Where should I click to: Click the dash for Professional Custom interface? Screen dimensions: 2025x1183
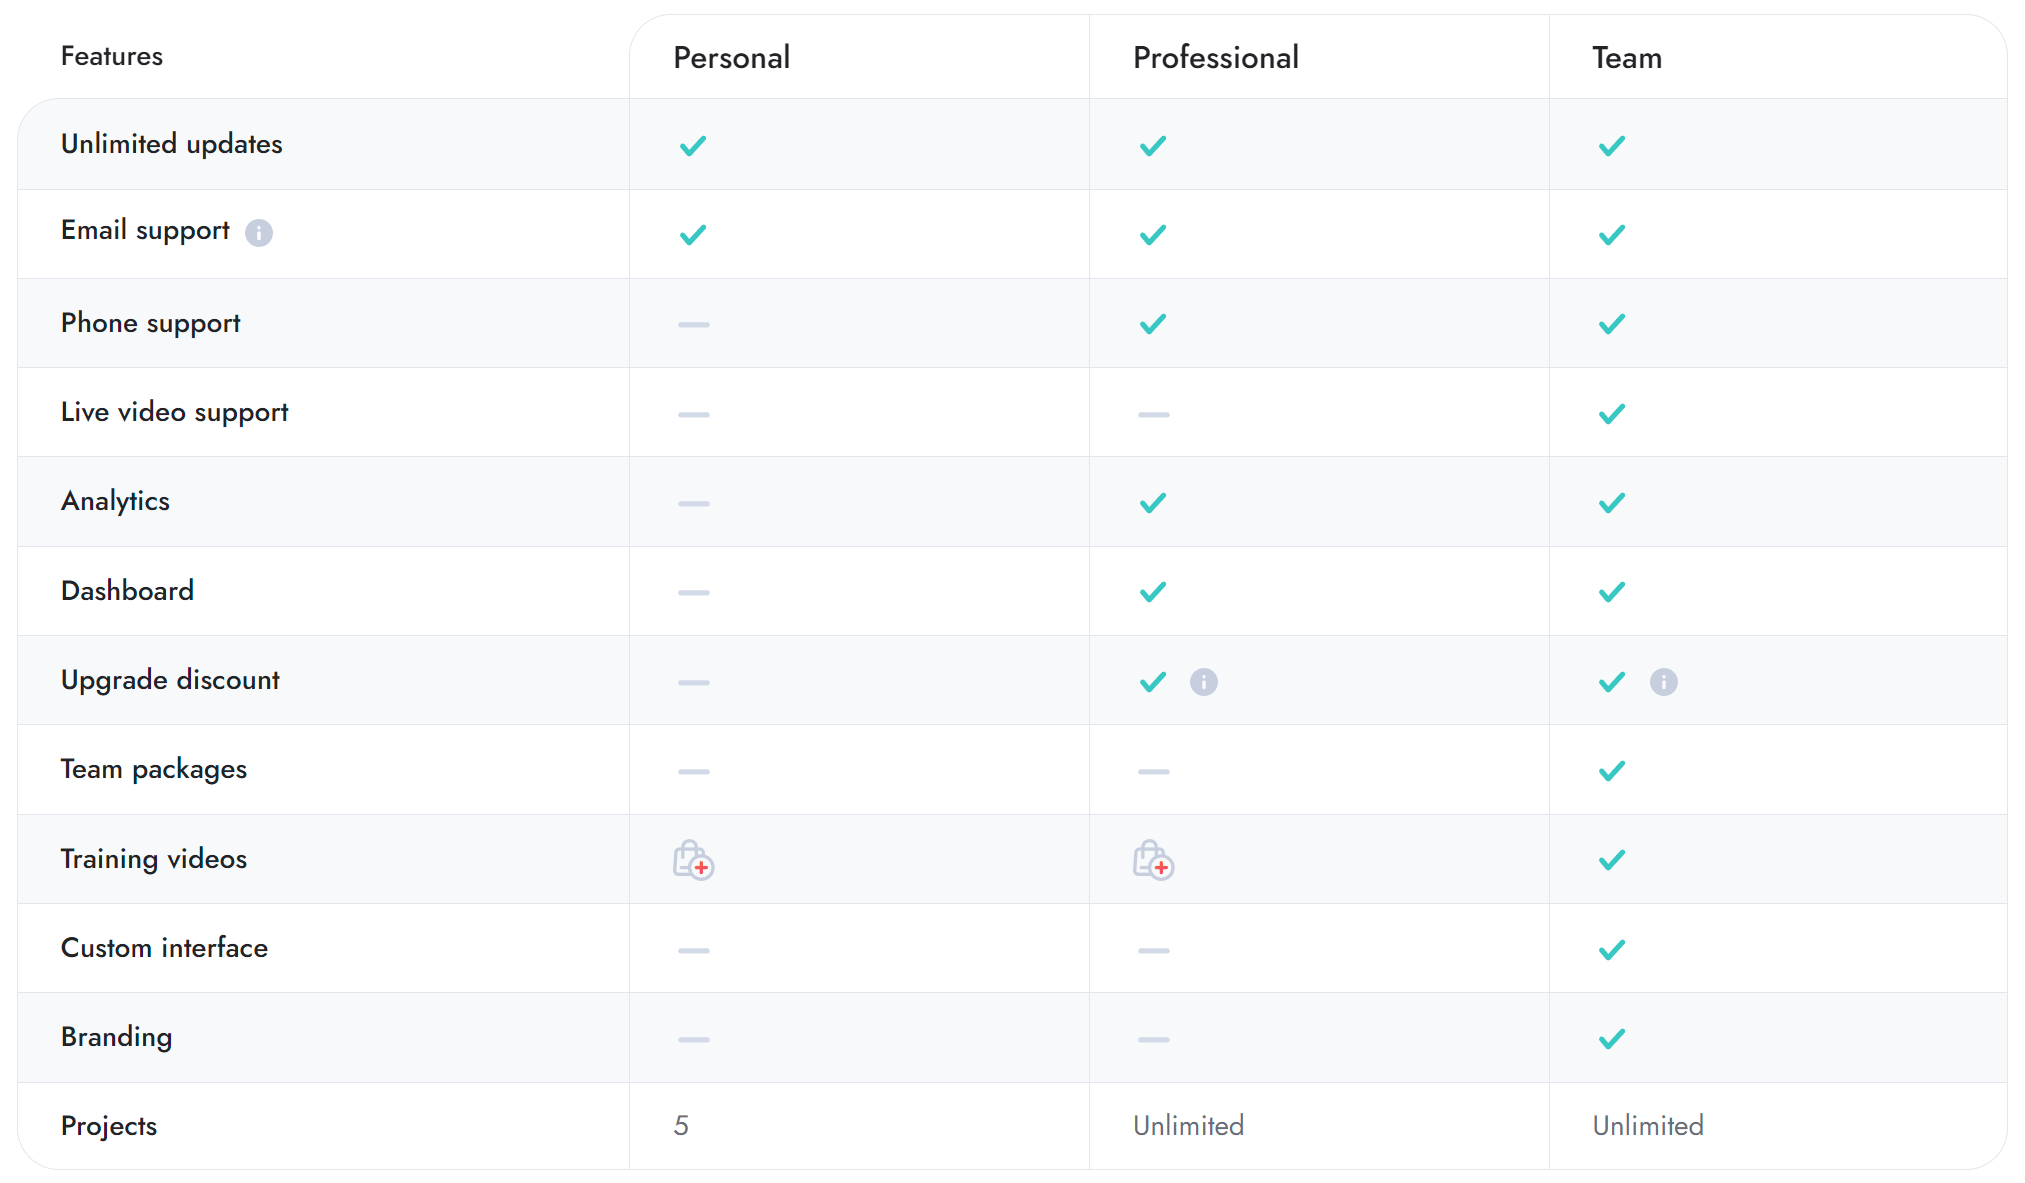point(1152,949)
